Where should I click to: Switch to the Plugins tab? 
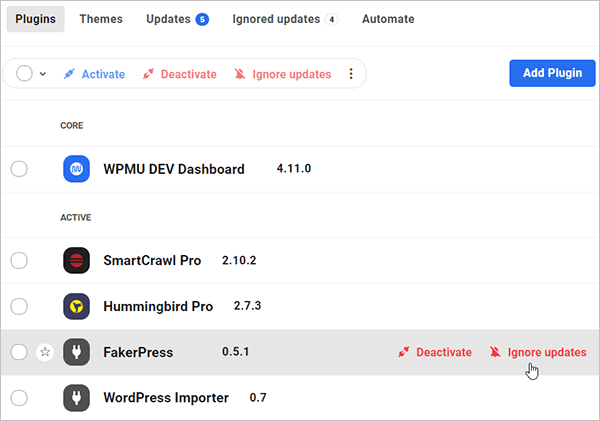pyautogui.click(x=36, y=19)
